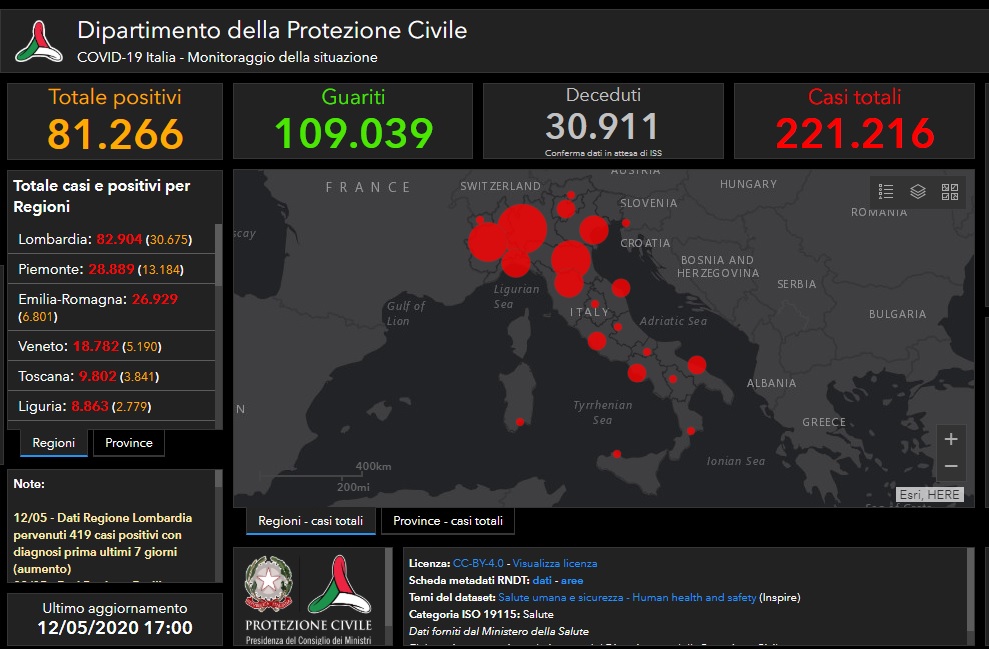The width and height of the screenshot is (989, 649).
Task: Select the Regioni tab under the regions list
Action: tap(54, 443)
